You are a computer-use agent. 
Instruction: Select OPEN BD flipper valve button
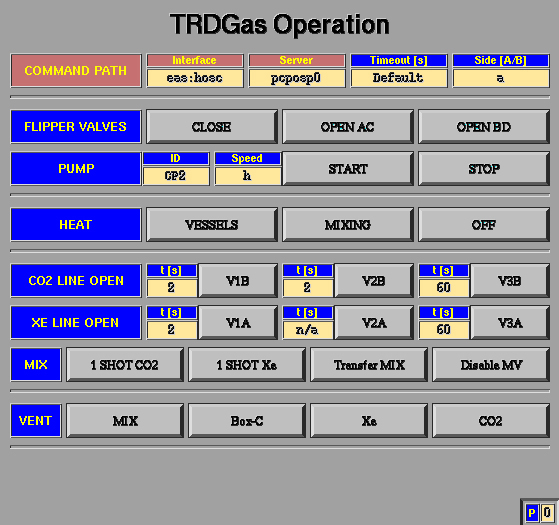pos(484,127)
